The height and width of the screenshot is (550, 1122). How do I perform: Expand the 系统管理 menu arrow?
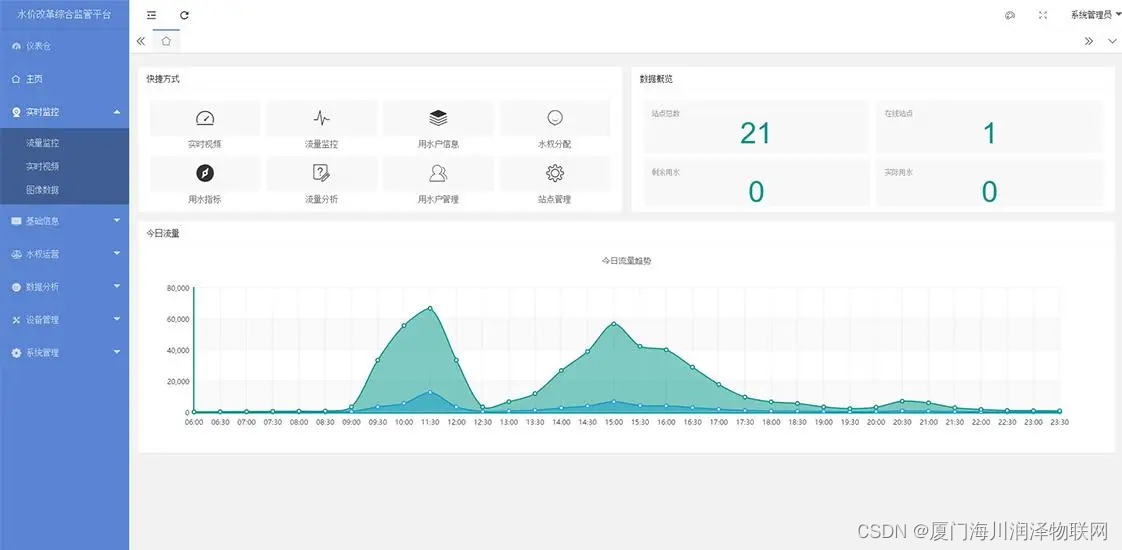coord(117,353)
